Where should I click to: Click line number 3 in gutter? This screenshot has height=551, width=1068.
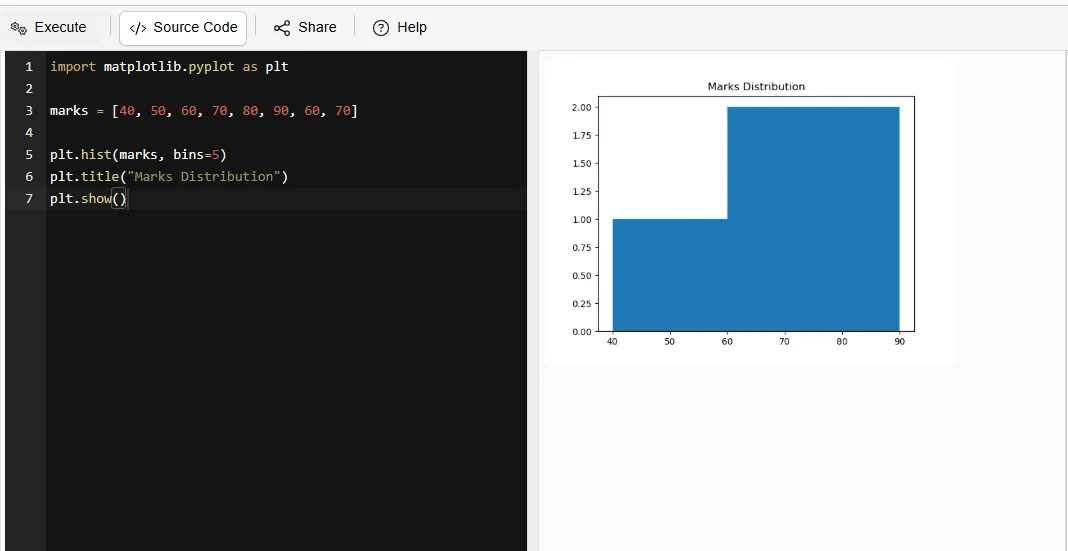pyautogui.click(x=29, y=110)
